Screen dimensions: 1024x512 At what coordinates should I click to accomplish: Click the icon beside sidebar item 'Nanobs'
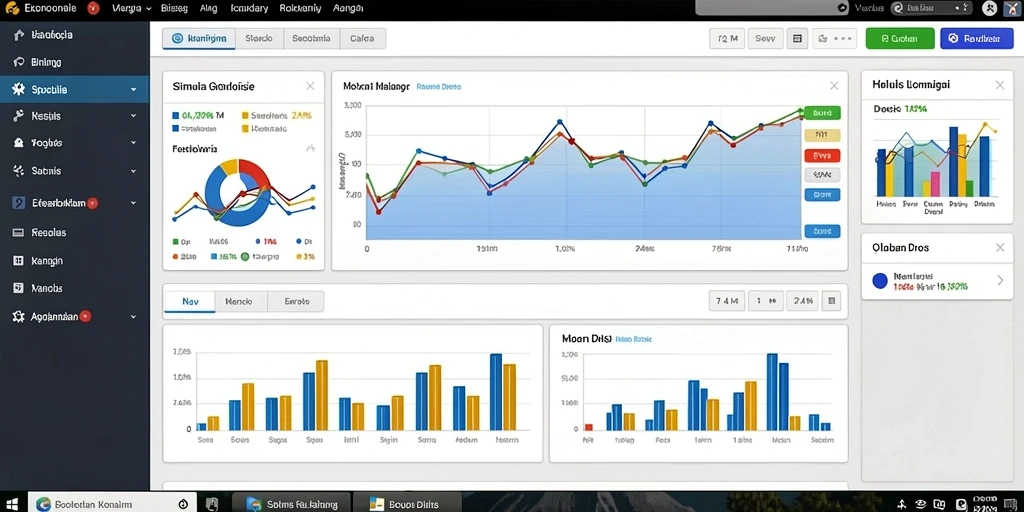18,287
